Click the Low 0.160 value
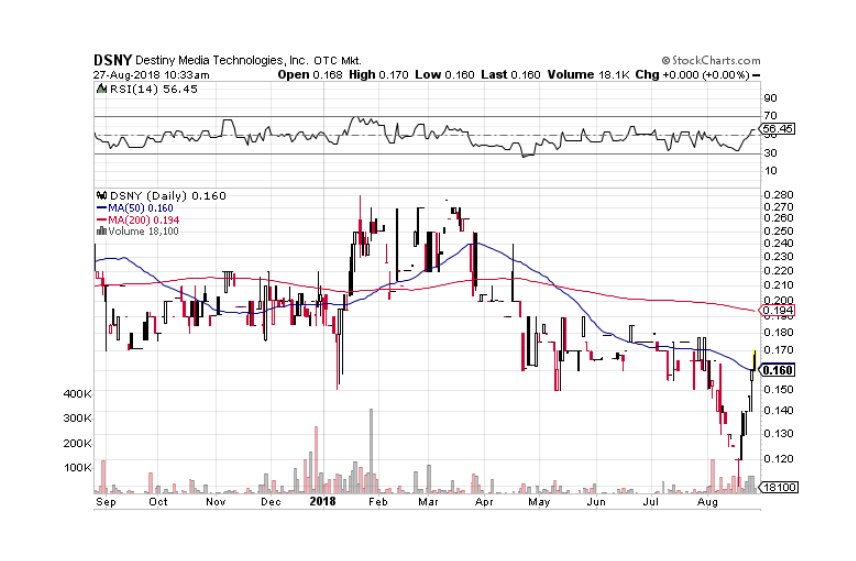The width and height of the screenshot is (856, 561). pyautogui.click(x=444, y=75)
